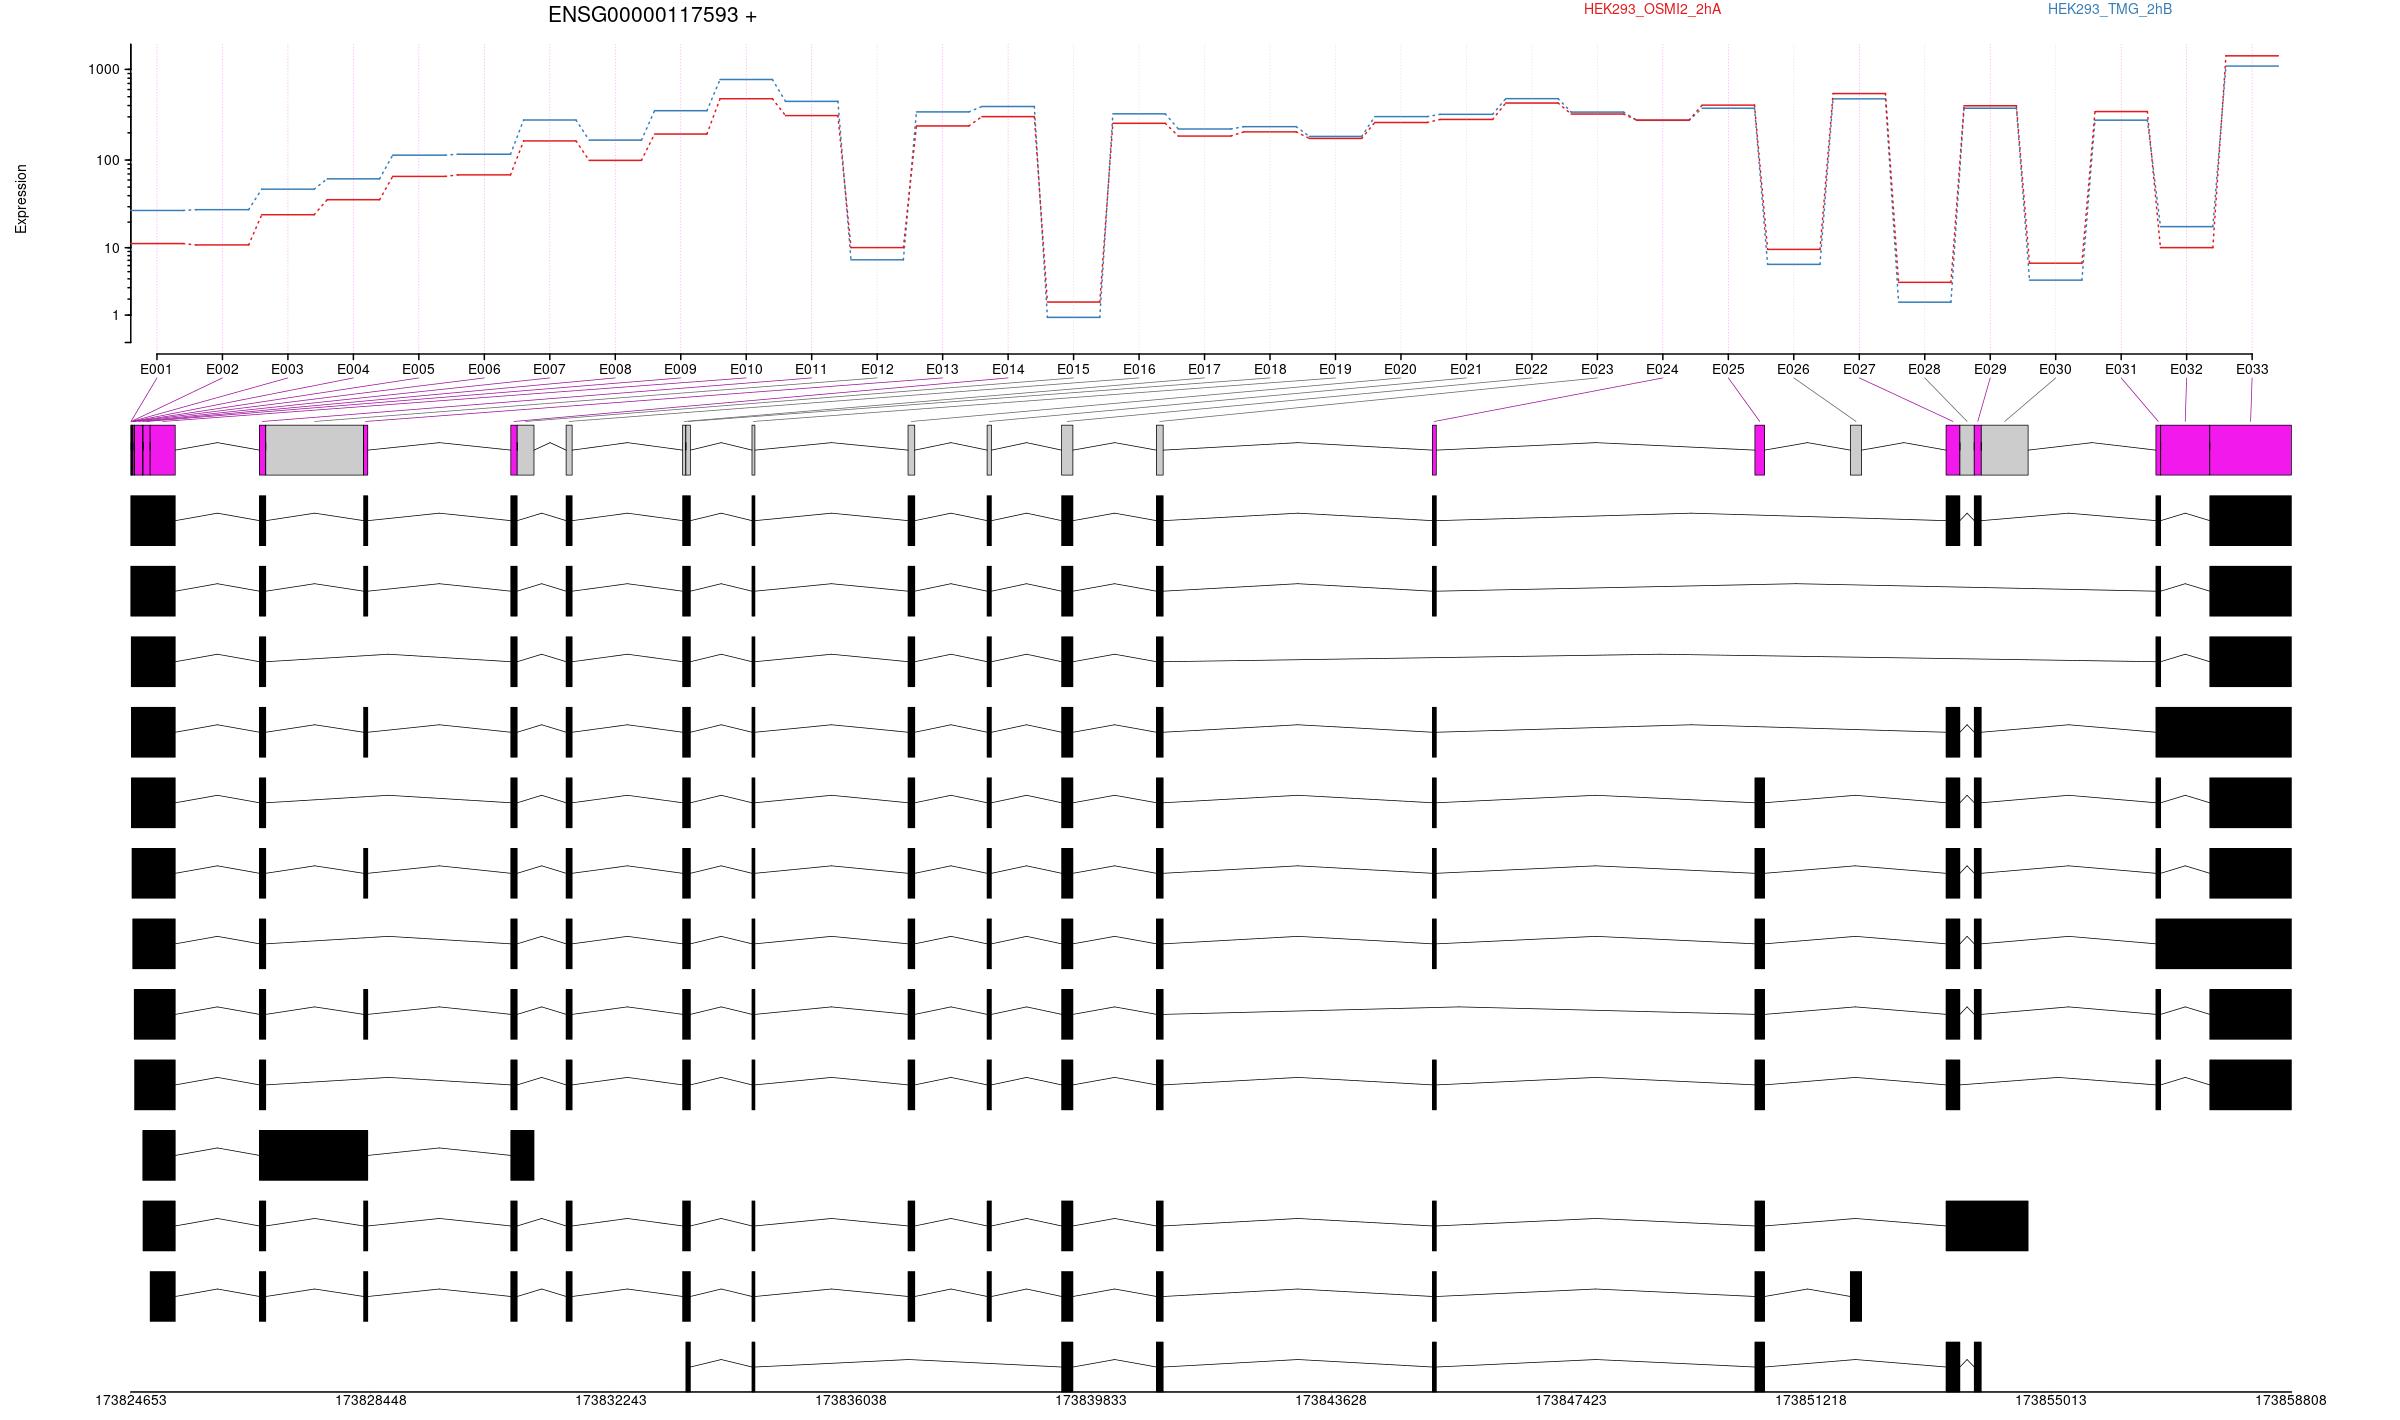Image resolution: width=2400 pixels, height=1420 pixels.
Task: Click the Expression y-axis label
Action: (x=21, y=199)
